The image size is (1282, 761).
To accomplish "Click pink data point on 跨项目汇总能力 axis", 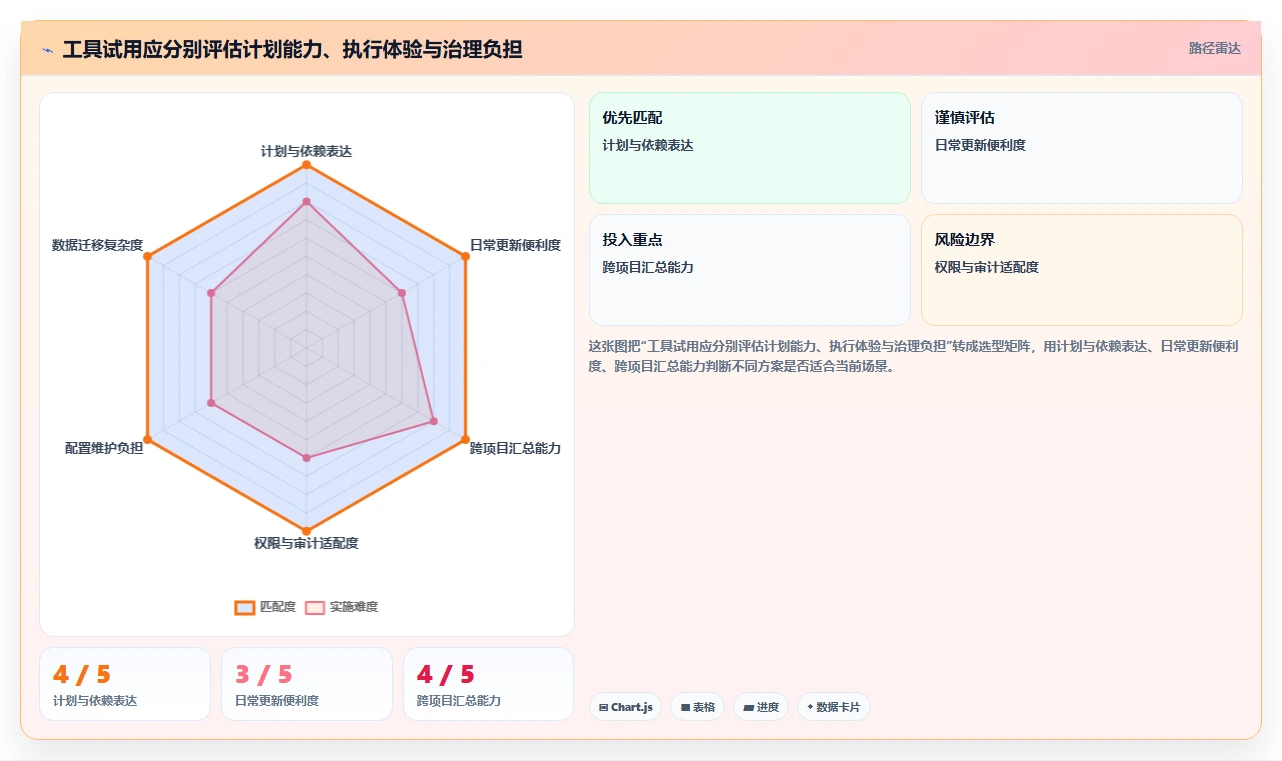I will [x=433, y=421].
